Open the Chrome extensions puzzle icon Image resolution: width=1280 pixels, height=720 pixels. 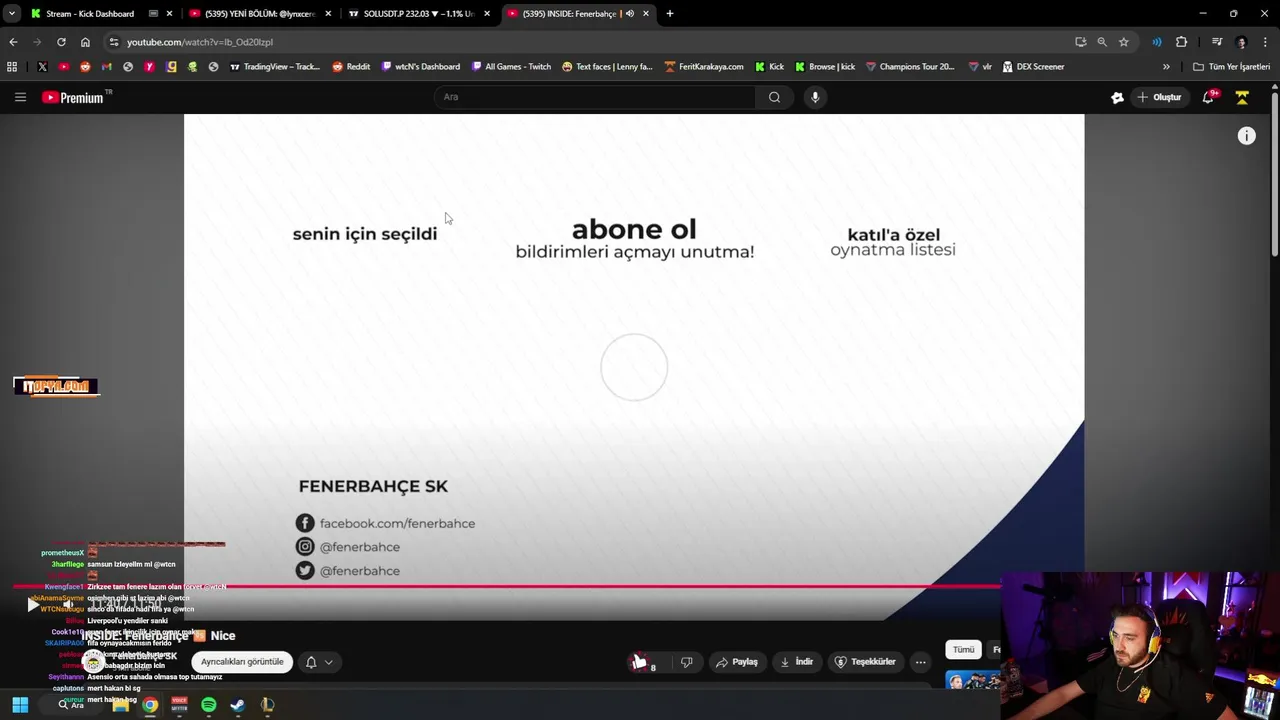click(x=1181, y=42)
